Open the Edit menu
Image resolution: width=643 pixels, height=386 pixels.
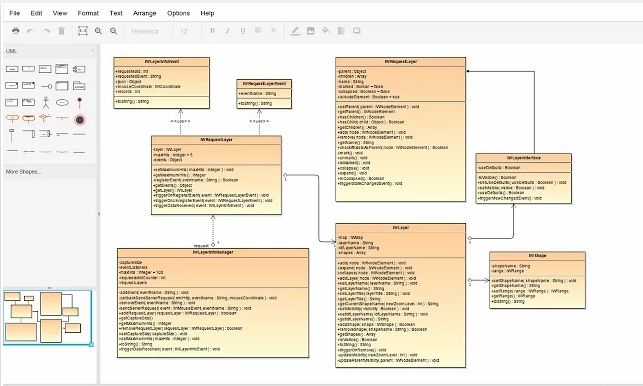coord(36,13)
